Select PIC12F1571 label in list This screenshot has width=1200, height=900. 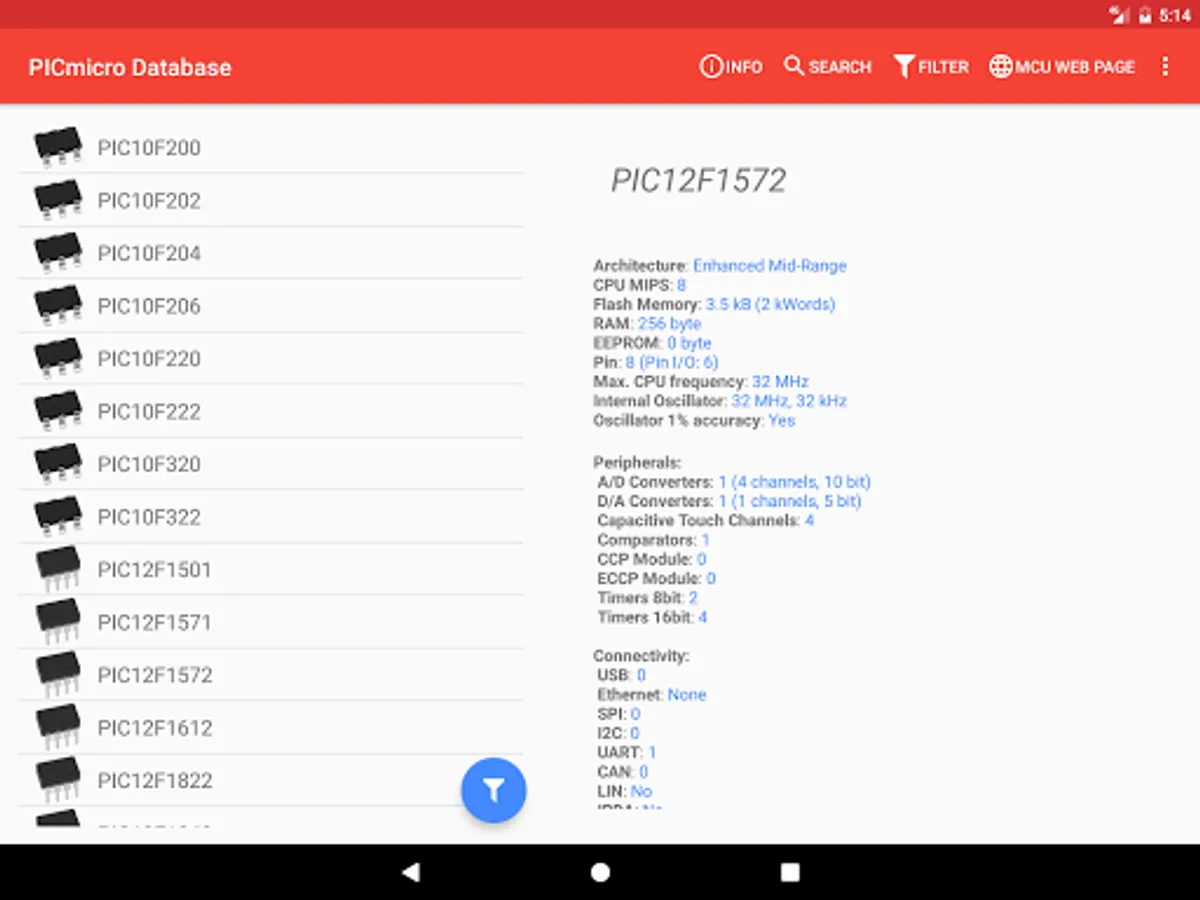[155, 623]
